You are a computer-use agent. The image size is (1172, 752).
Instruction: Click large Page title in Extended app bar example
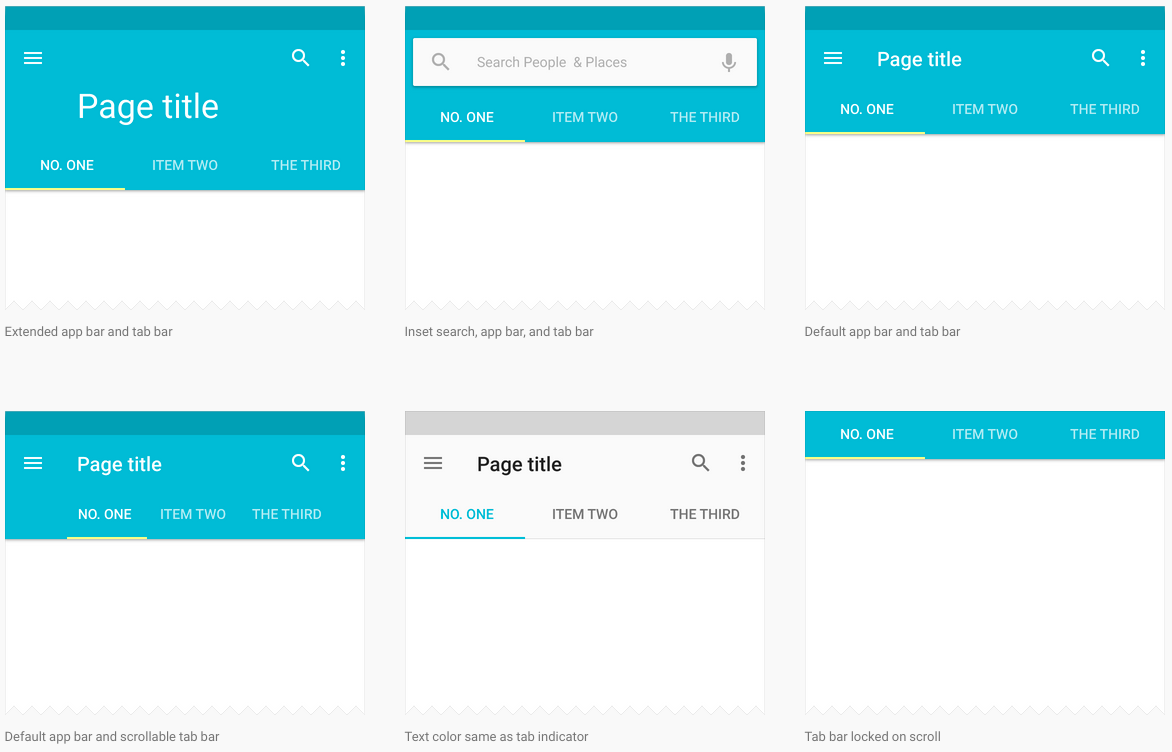148,107
